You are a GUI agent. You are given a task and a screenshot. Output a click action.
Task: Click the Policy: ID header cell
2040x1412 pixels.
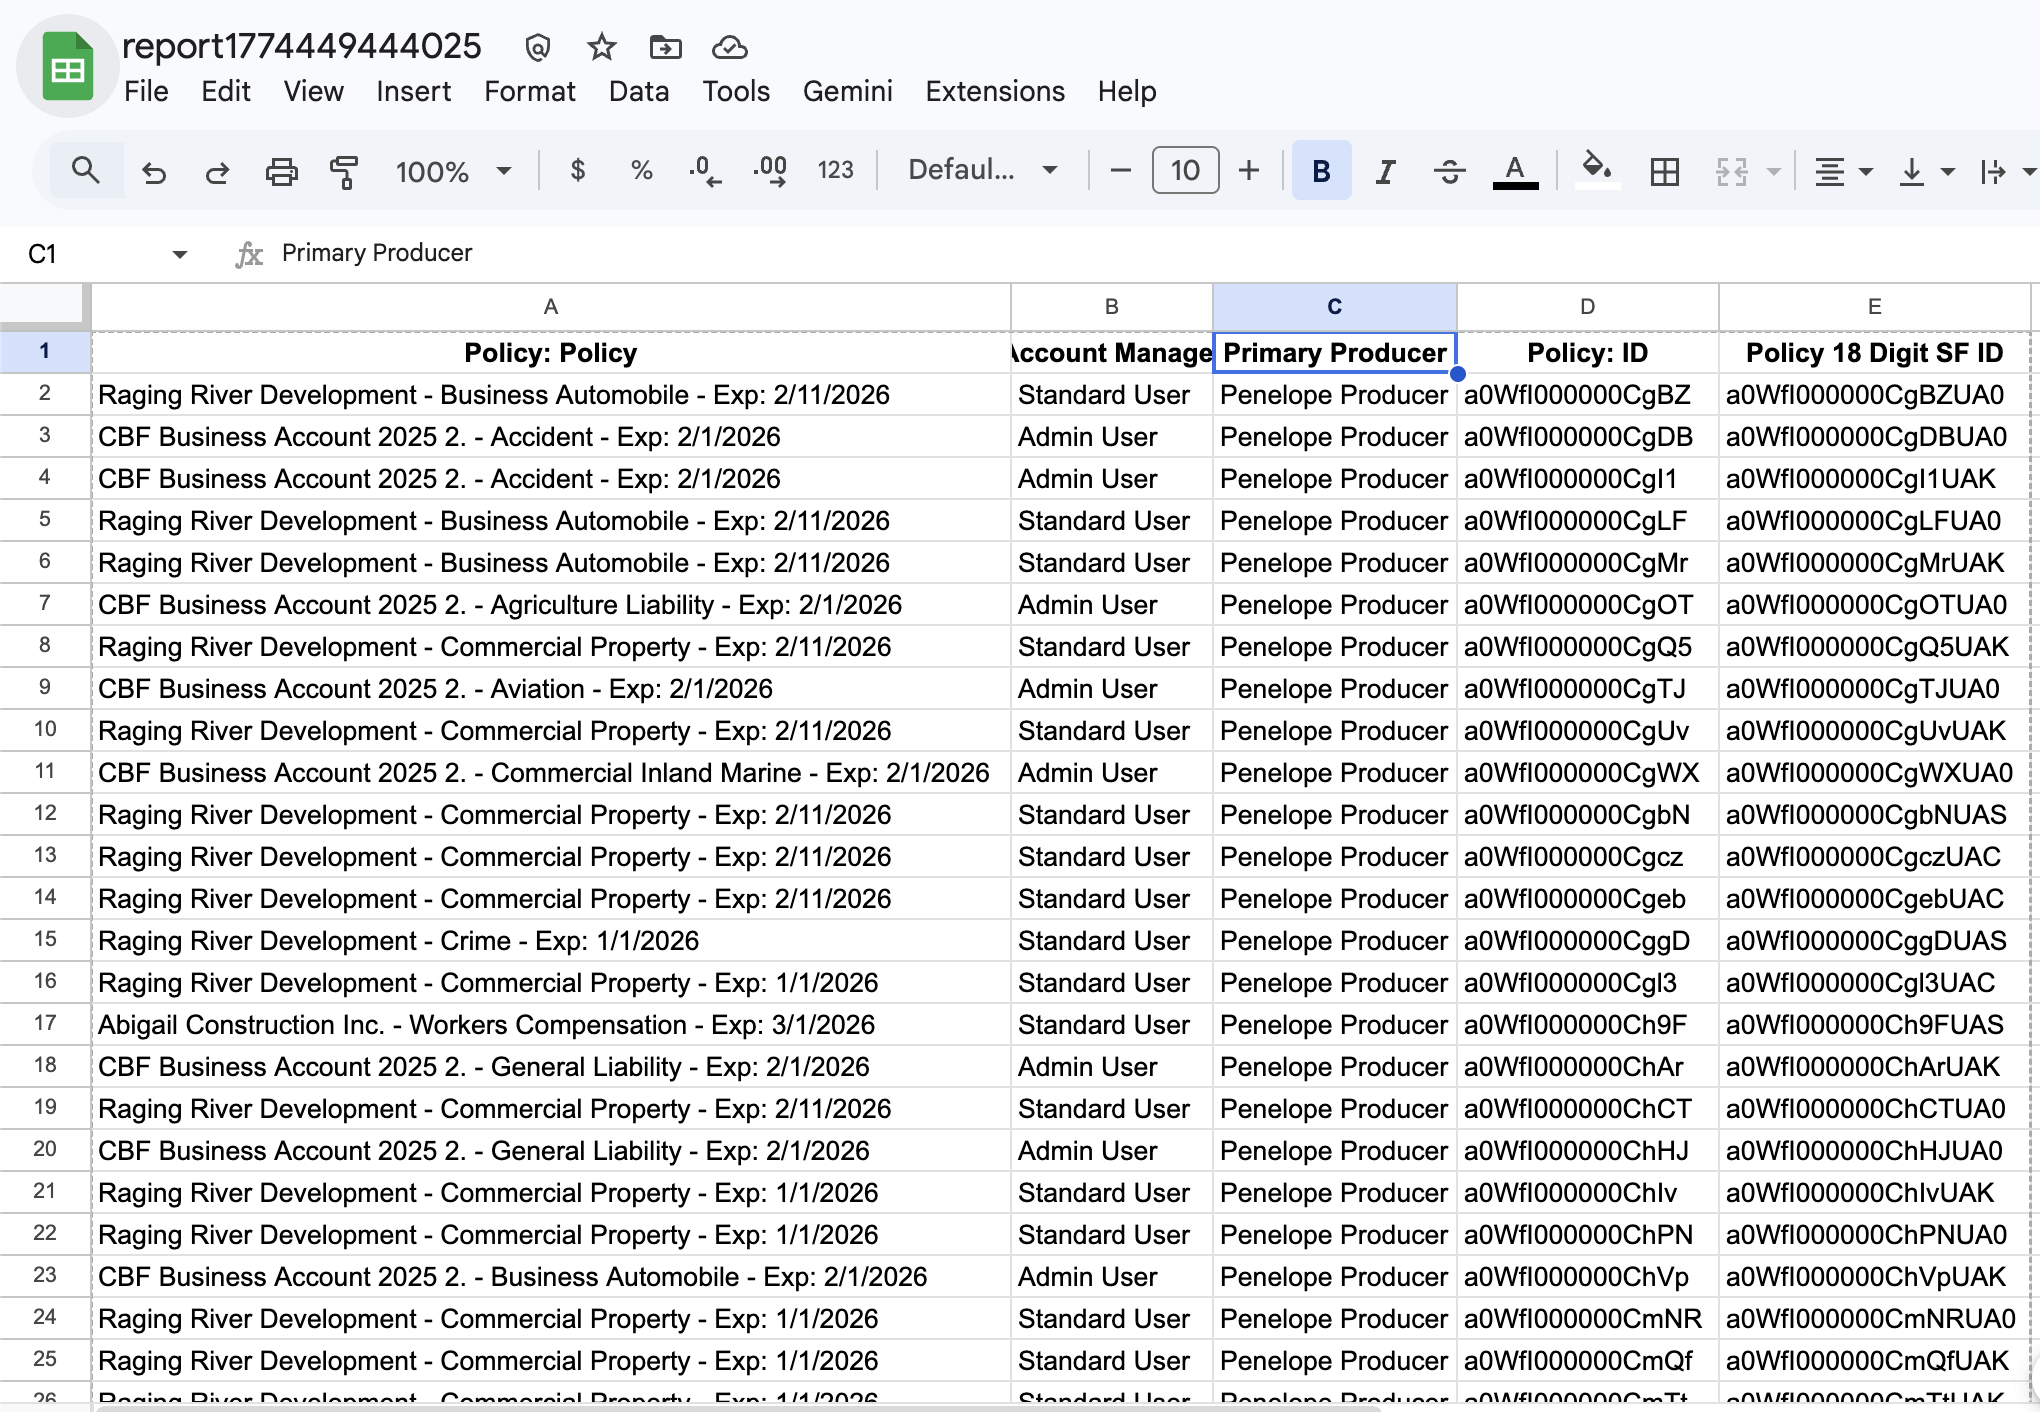[1587, 353]
